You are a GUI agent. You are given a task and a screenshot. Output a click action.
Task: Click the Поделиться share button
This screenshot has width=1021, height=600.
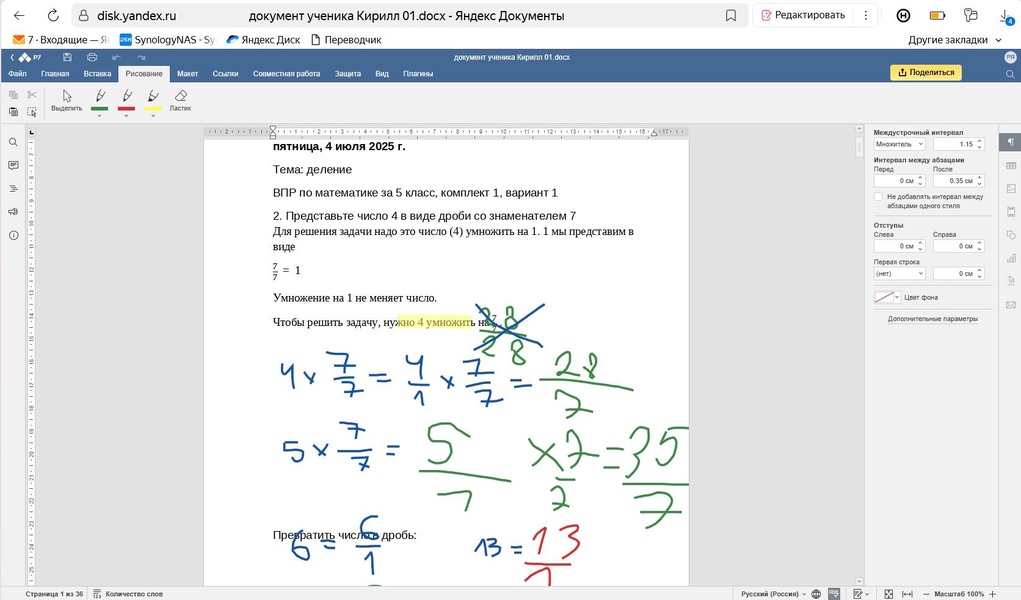(925, 73)
